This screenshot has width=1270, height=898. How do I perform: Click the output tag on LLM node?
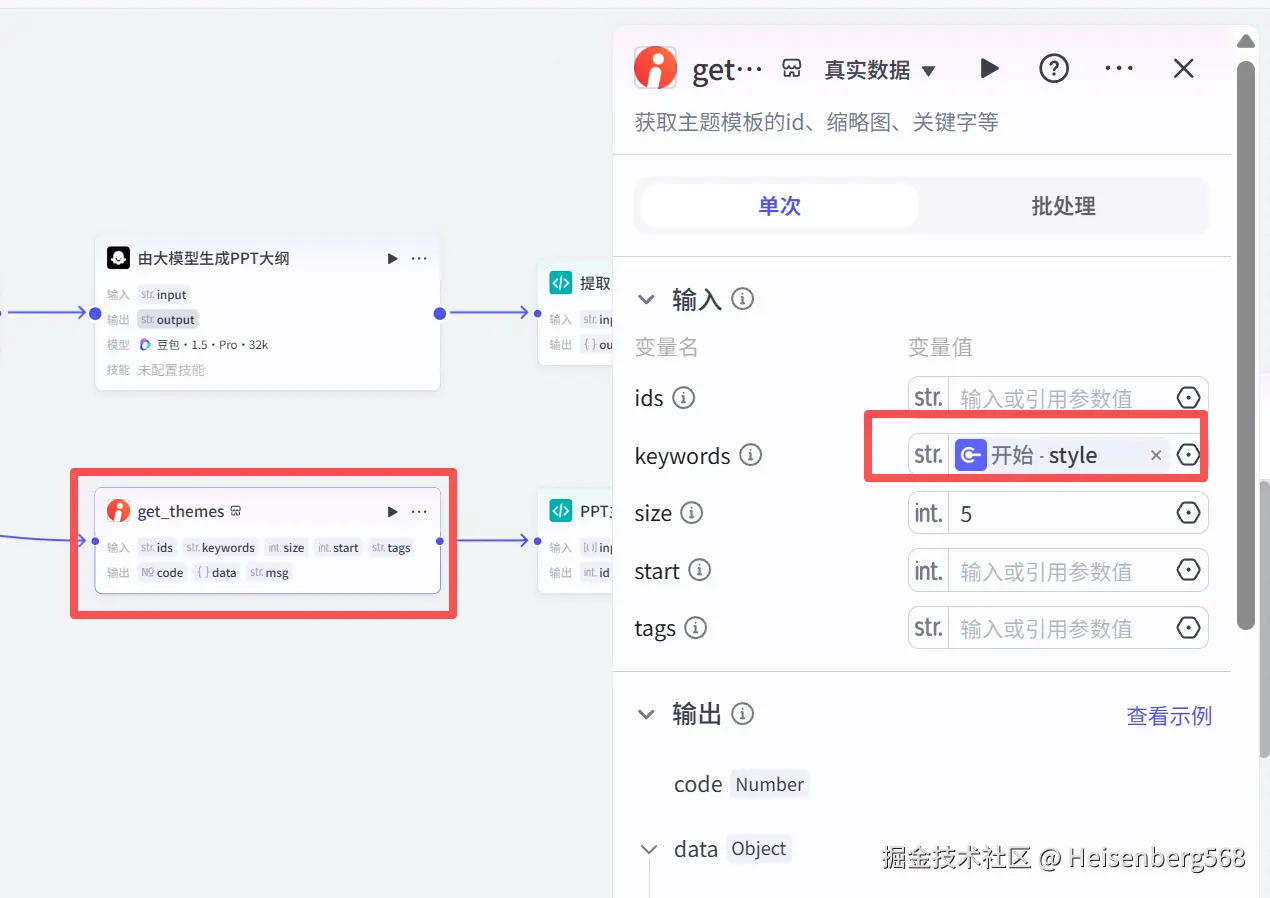tap(168, 320)
